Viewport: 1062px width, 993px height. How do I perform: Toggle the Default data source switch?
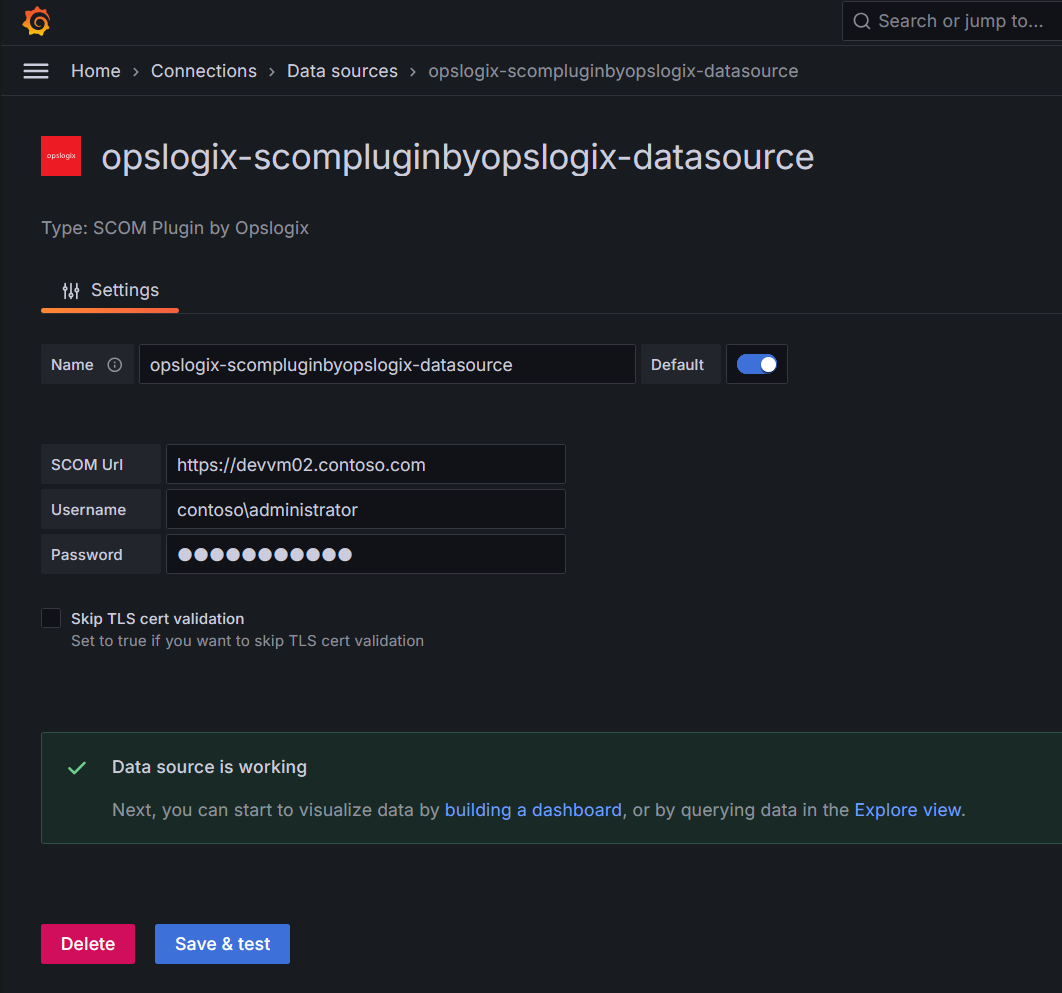(x=757, y=365)
